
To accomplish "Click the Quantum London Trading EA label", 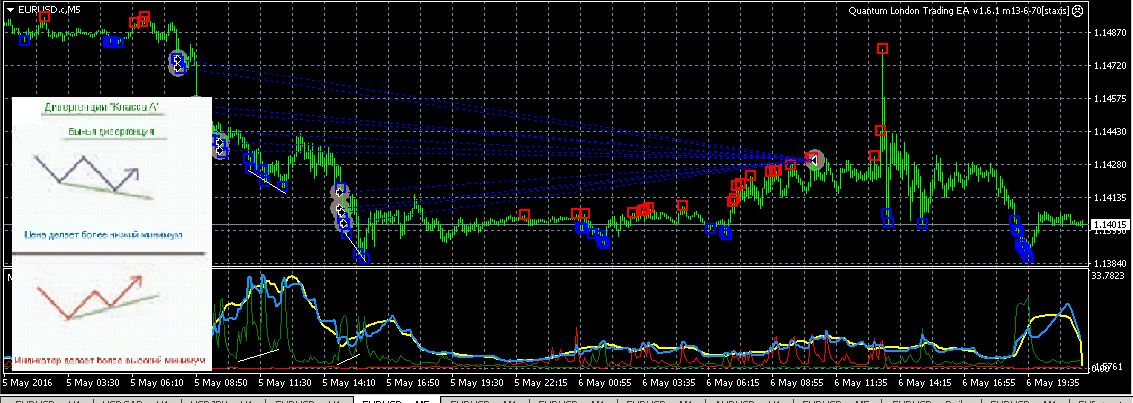I will click(957, 12).
